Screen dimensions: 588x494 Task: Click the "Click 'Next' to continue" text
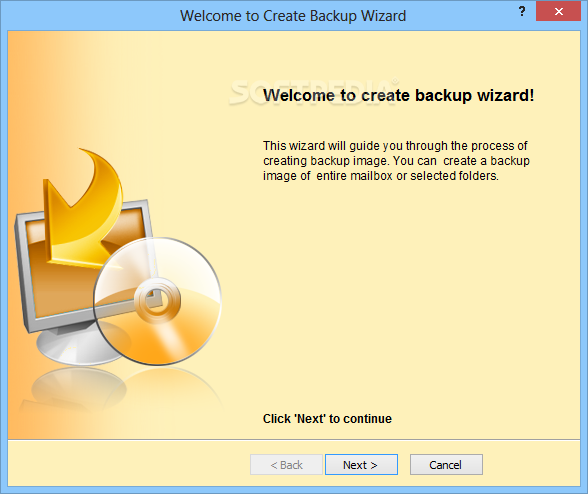pos(327,419)
